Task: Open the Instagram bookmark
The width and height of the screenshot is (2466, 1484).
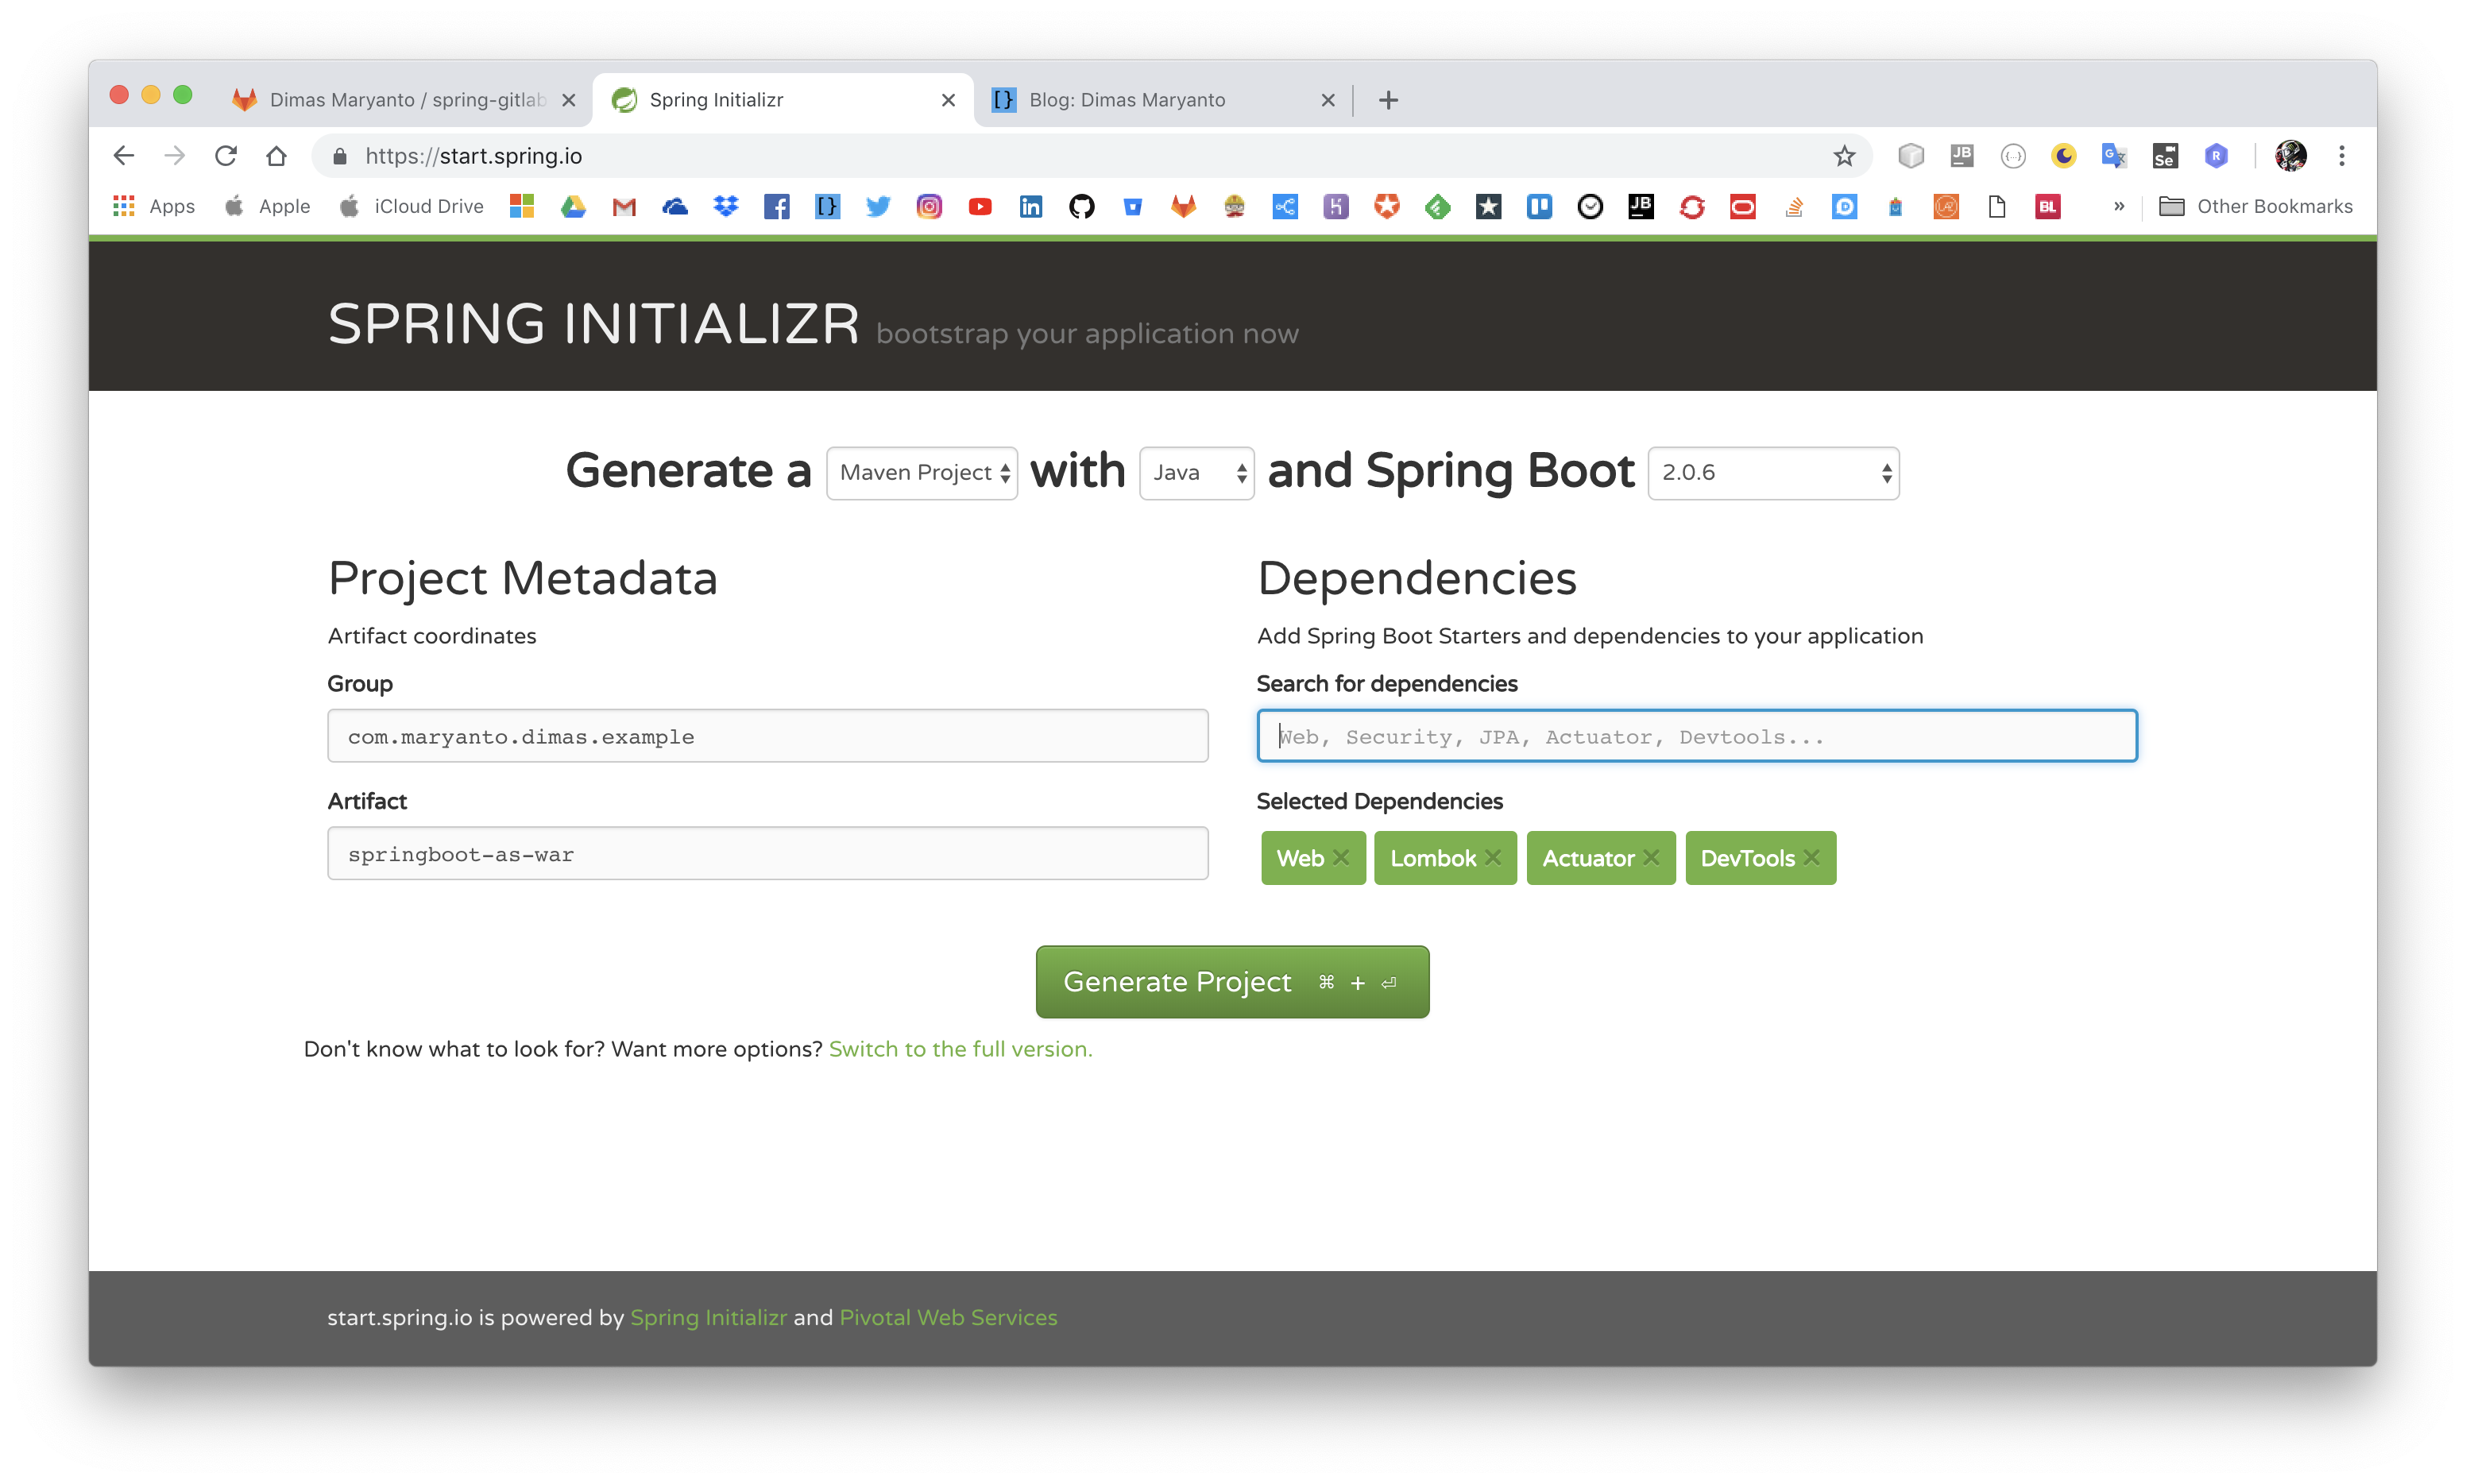Action: 929,207
